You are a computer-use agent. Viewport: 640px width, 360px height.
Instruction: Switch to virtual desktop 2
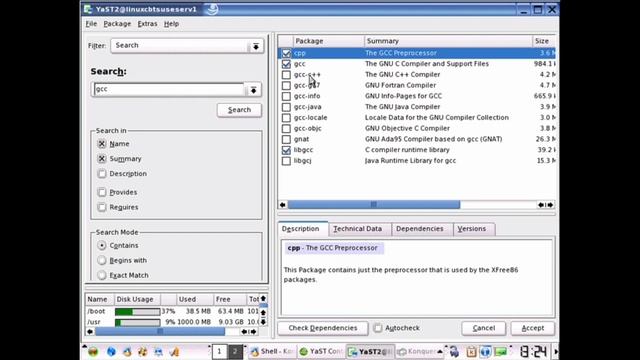tap(235, 351)
